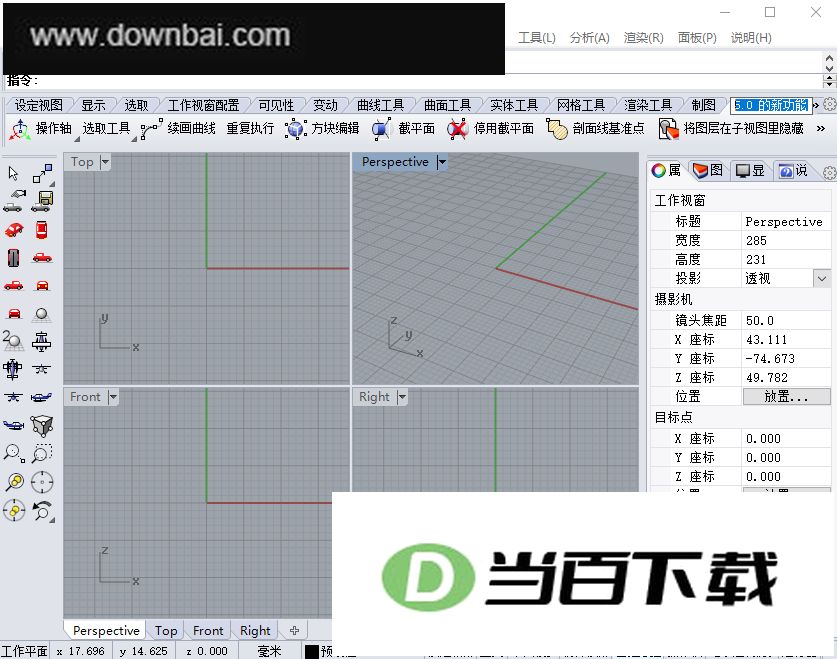Click the airplane top view icon
This screenshot has height=659, width=837.
click(x=13, y=369)
